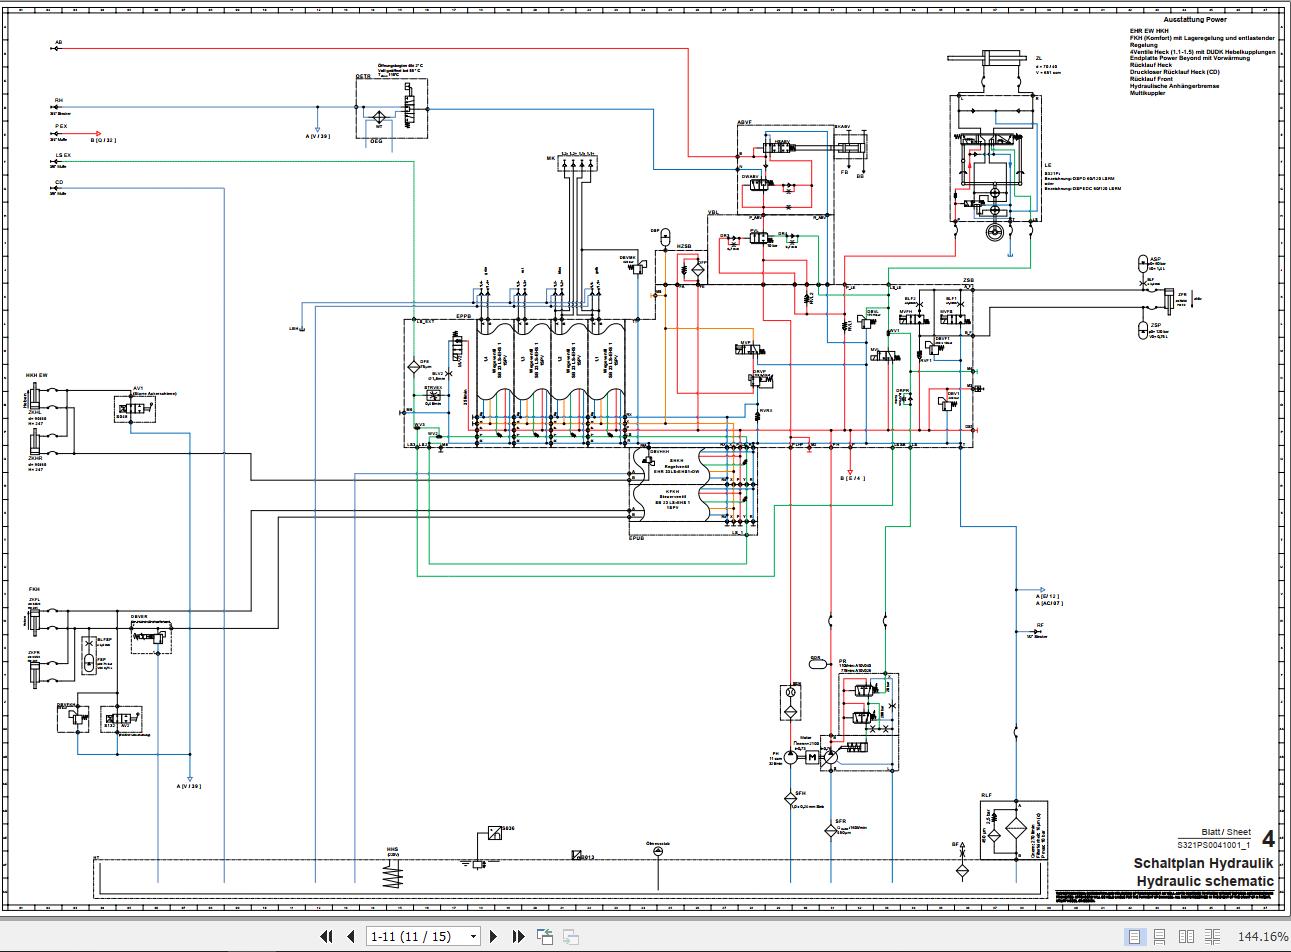Go to the previous page

(351, 936)
